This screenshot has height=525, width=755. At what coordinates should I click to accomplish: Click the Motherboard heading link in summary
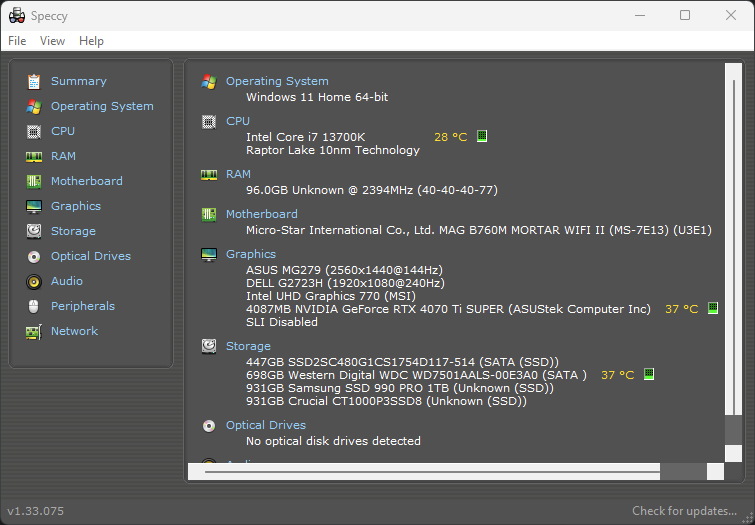pos(261,214)
